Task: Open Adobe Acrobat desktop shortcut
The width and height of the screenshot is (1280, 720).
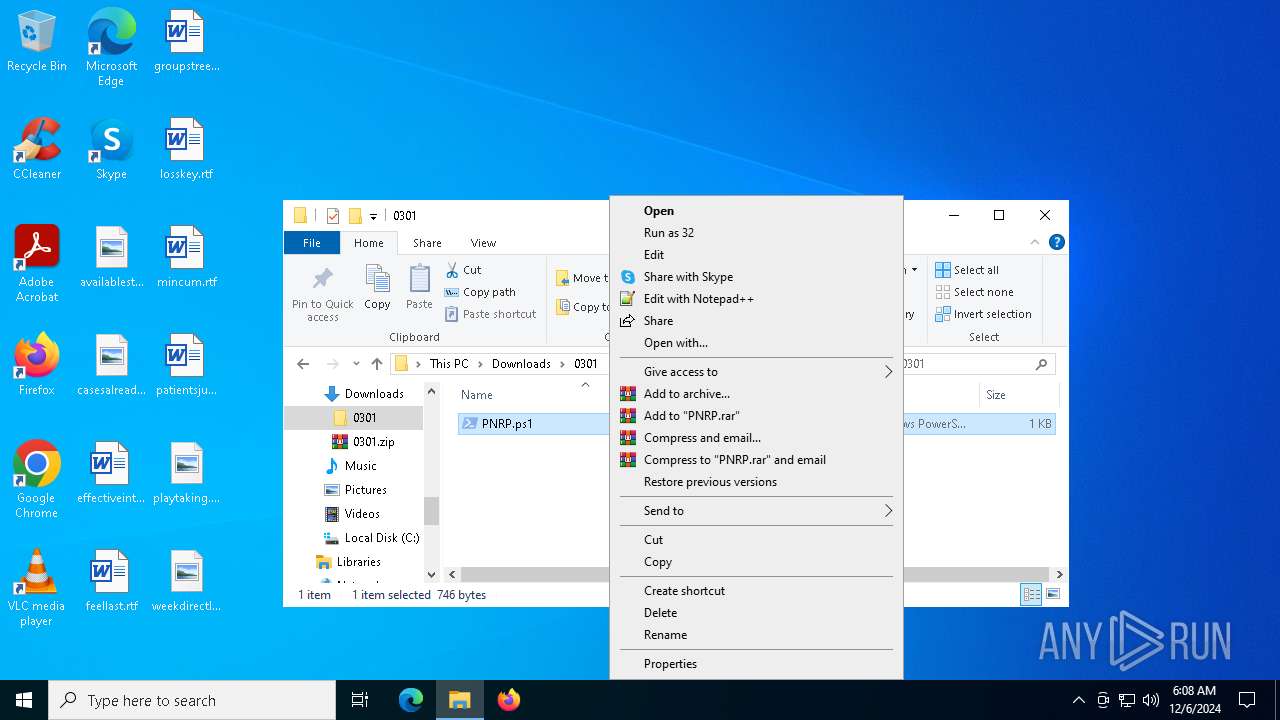Action: coord(37,264)
